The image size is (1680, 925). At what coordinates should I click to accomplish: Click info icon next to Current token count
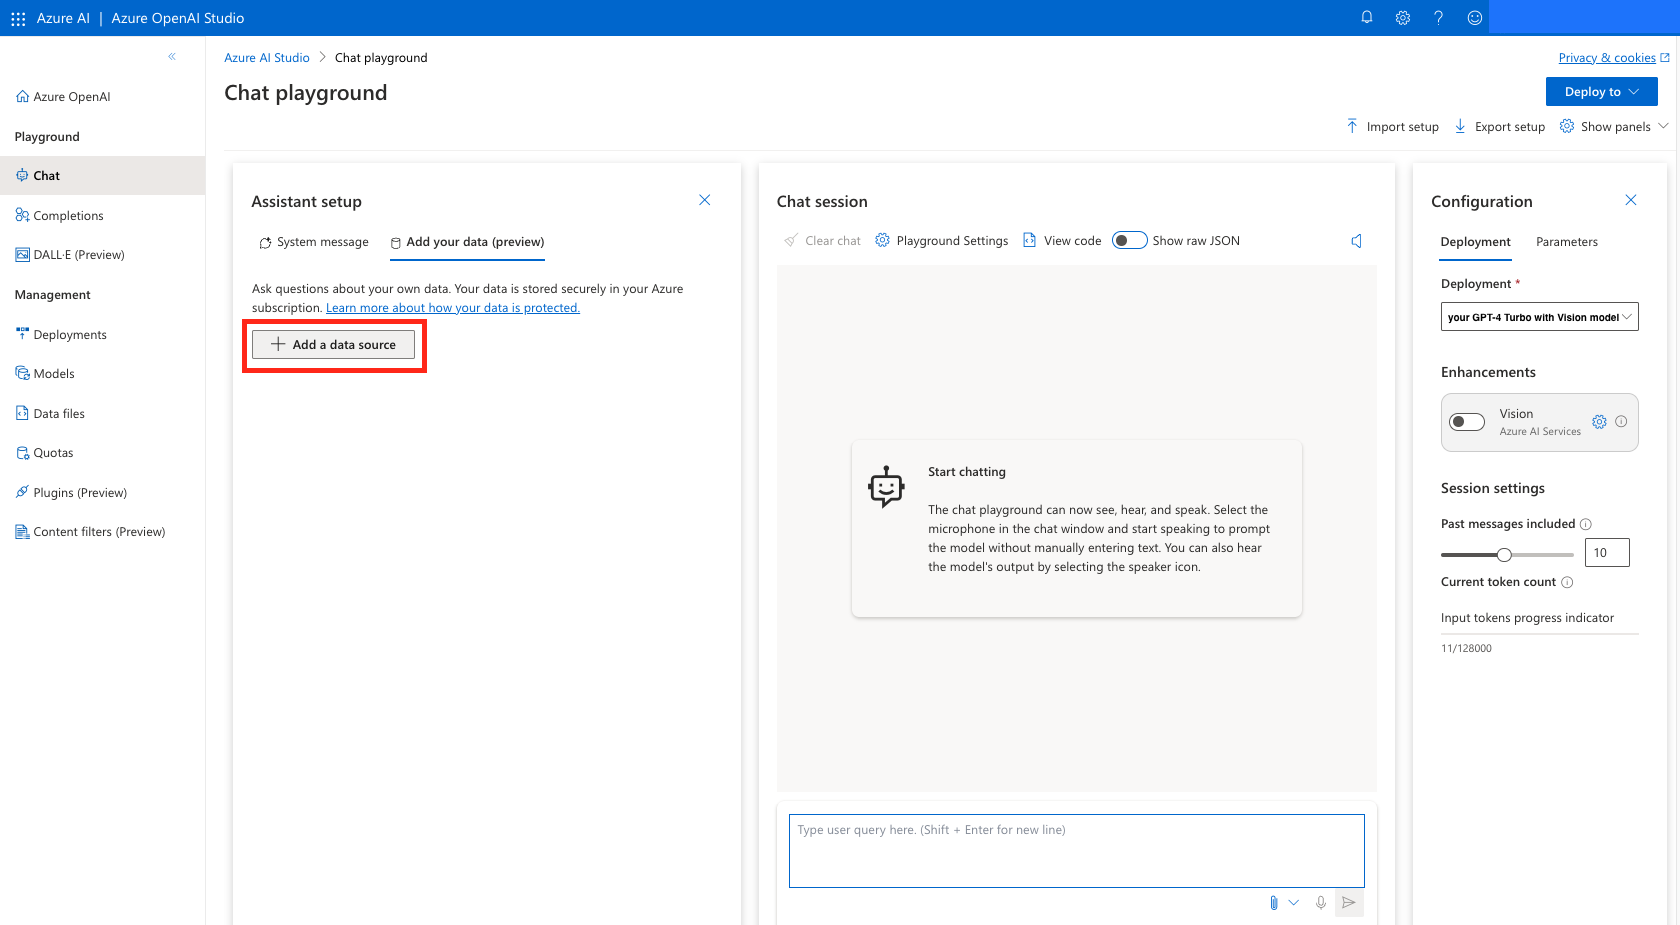(x=1567, y=582)
